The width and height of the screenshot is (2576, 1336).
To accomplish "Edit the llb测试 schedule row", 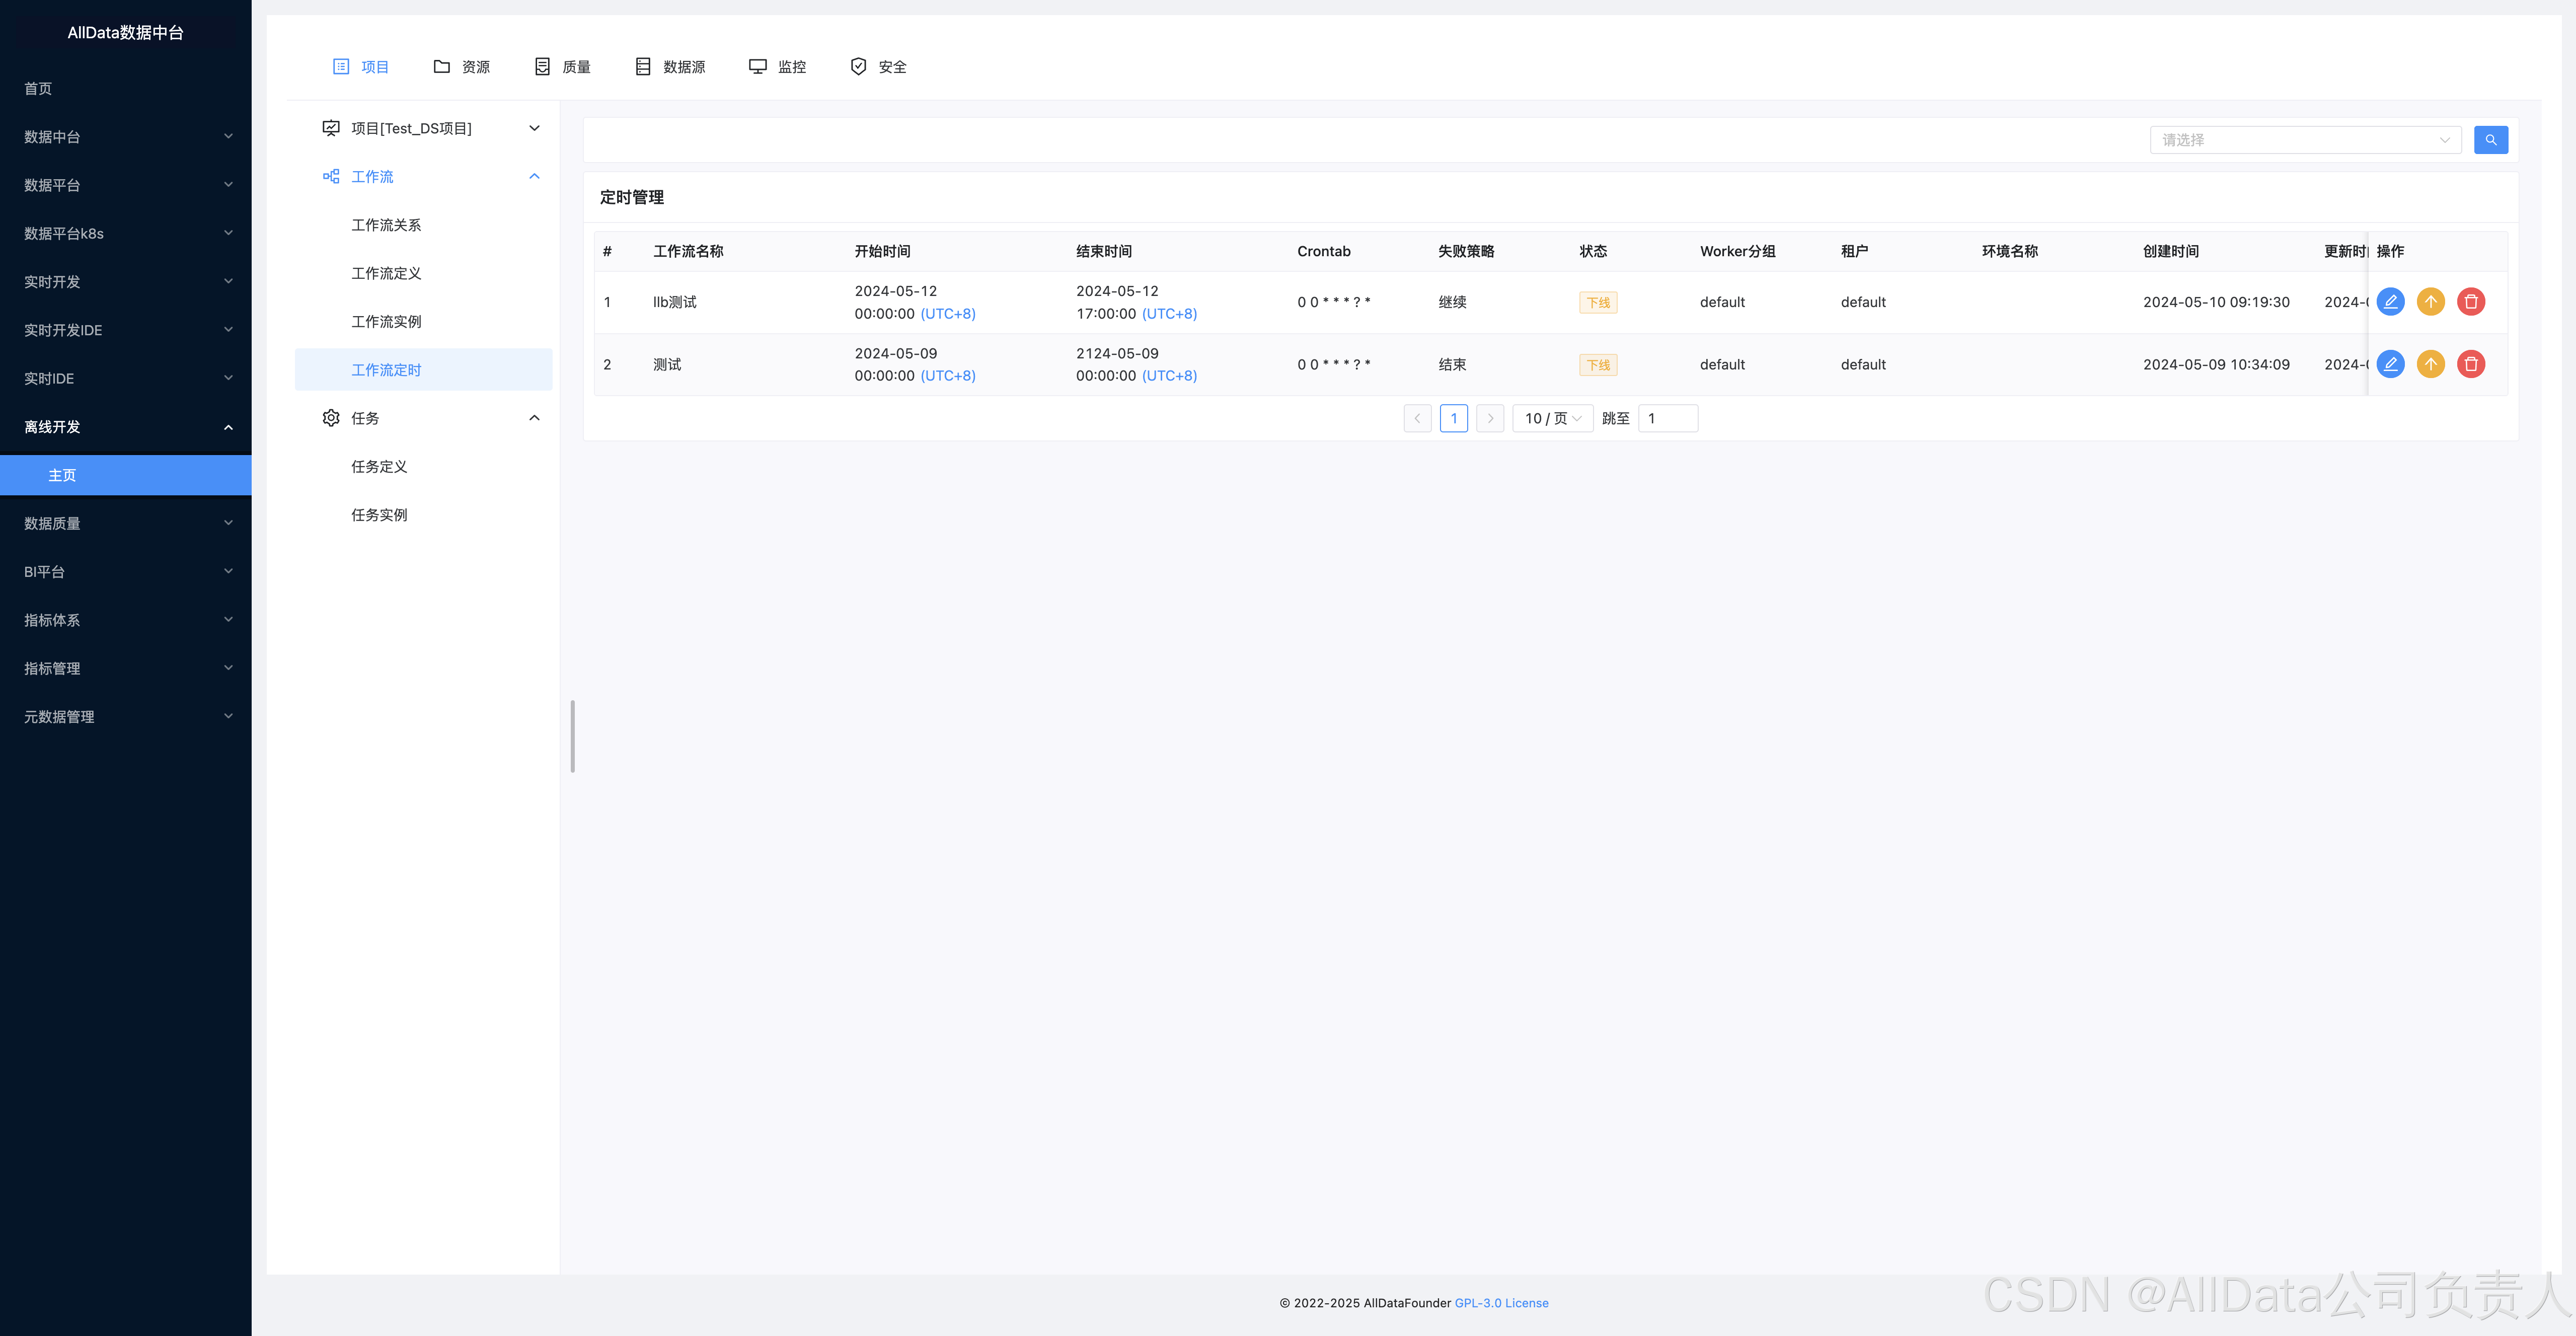I will 2390,302.
